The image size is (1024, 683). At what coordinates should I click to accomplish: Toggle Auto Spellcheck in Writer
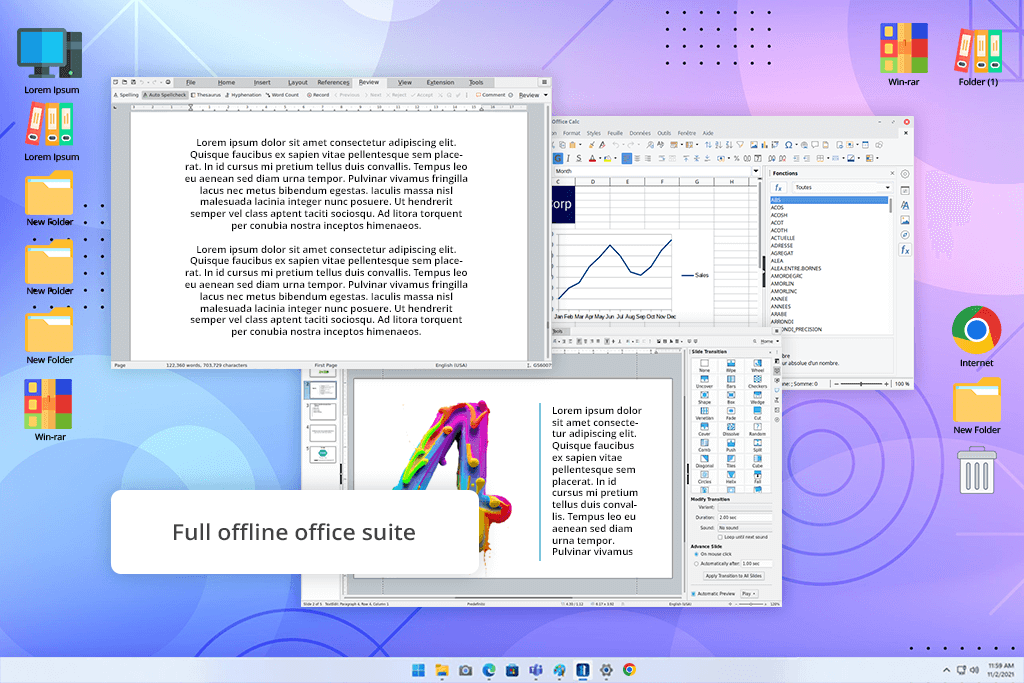tap(165, 95)
